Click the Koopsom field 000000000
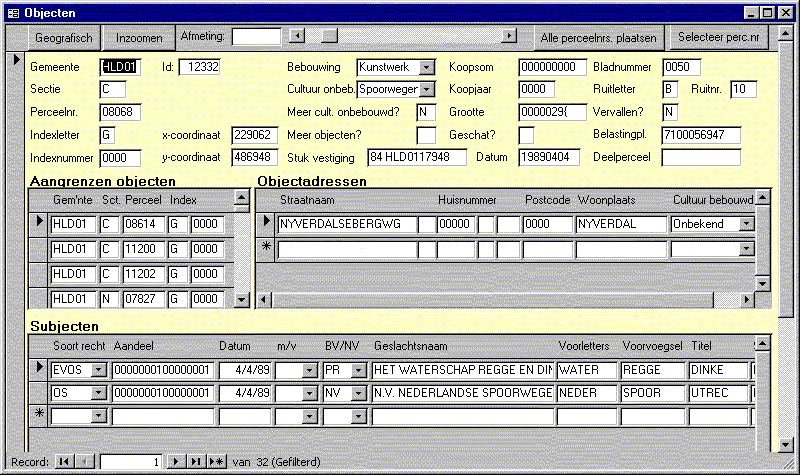800x475 pixels. point(552,67)
